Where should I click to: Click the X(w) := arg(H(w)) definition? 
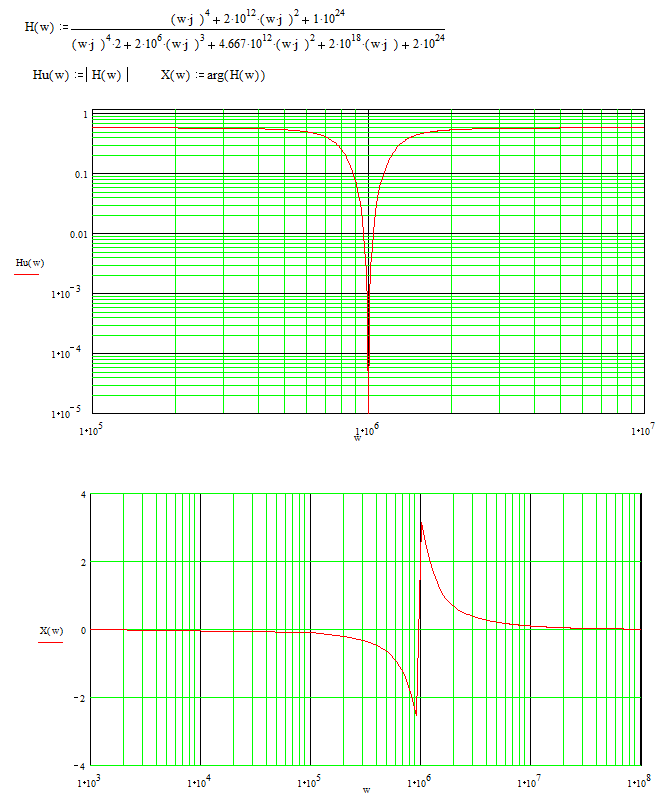(213, 78)
